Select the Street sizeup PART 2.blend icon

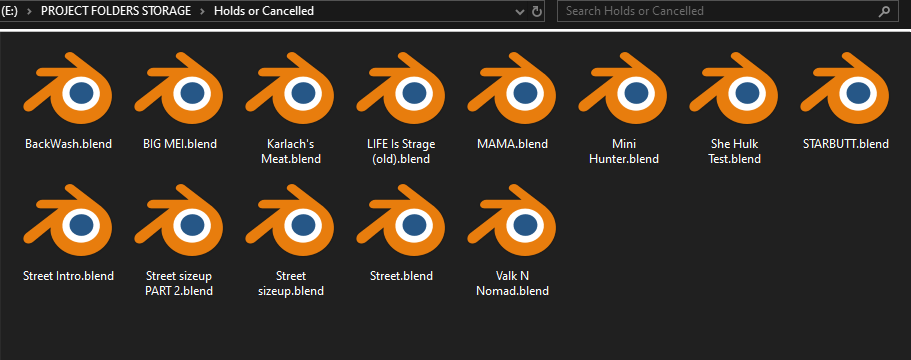click(x=179, y=221)
